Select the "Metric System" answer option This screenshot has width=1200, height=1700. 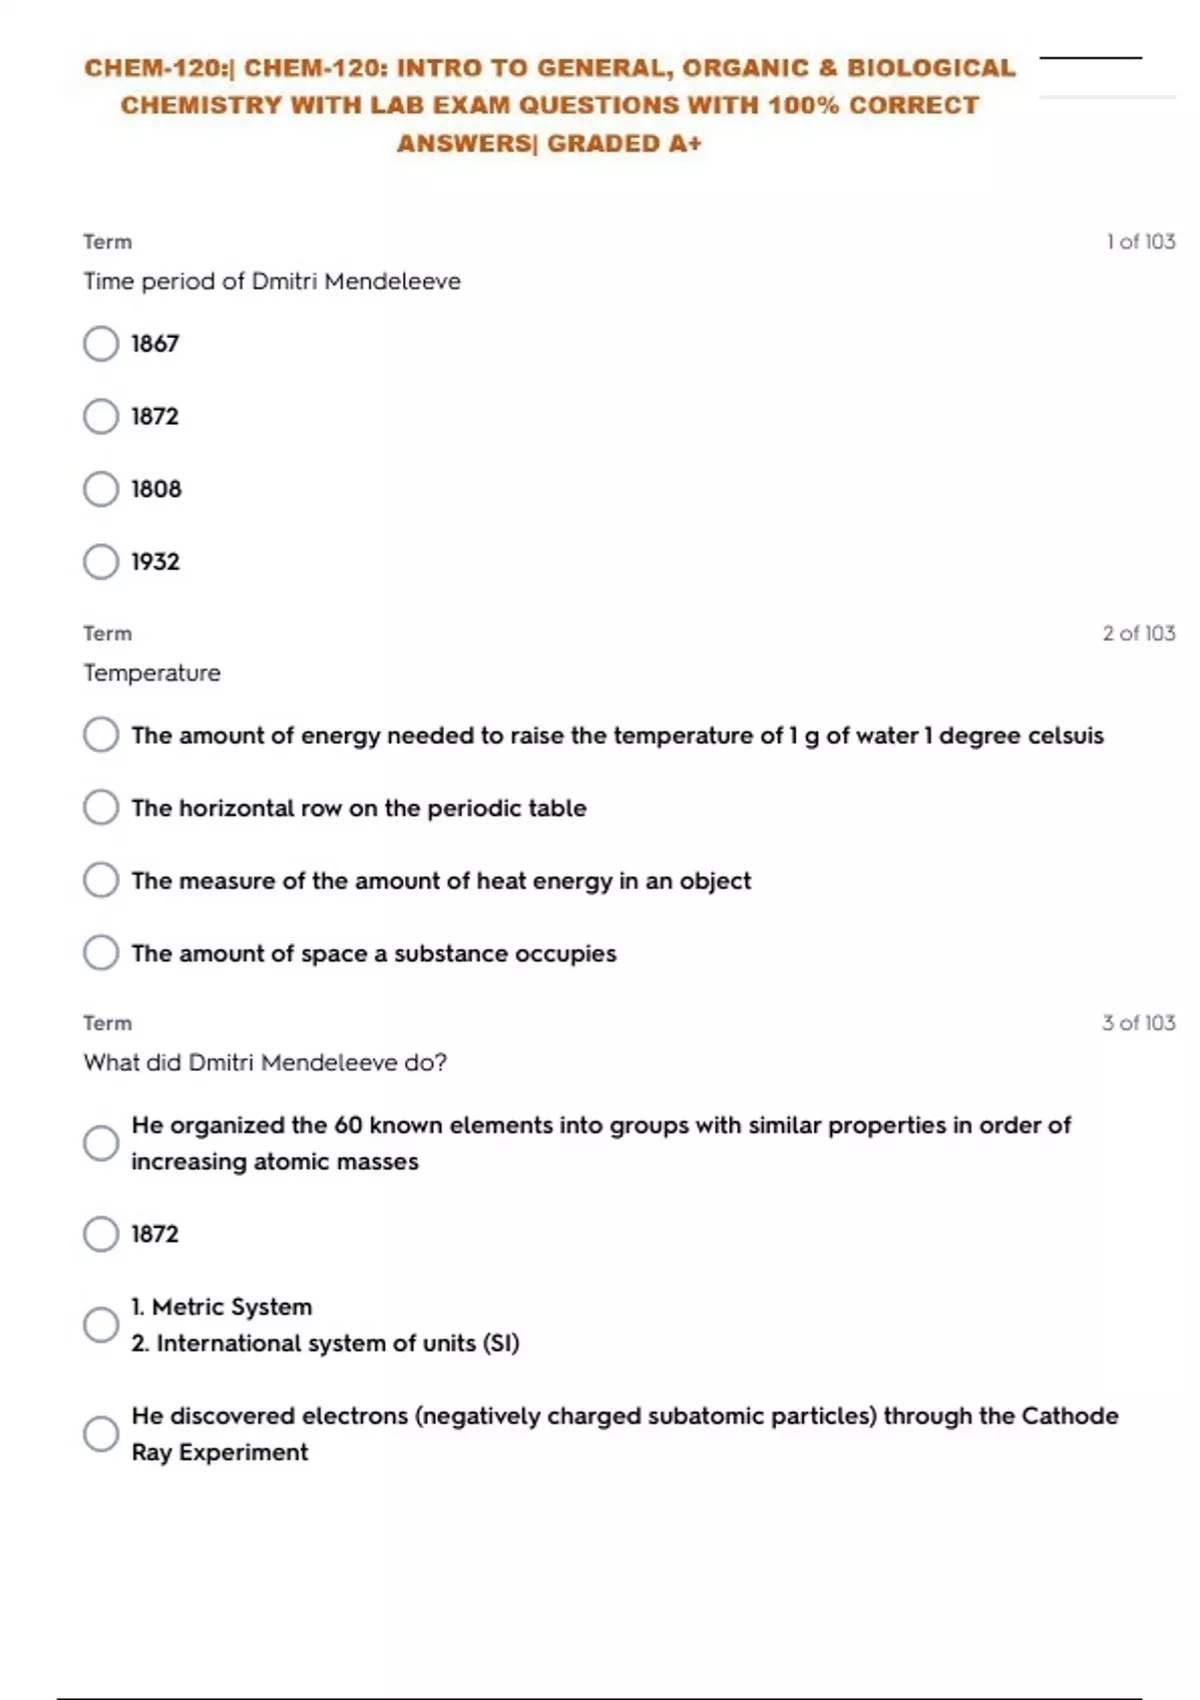[x=101, y=1325]
